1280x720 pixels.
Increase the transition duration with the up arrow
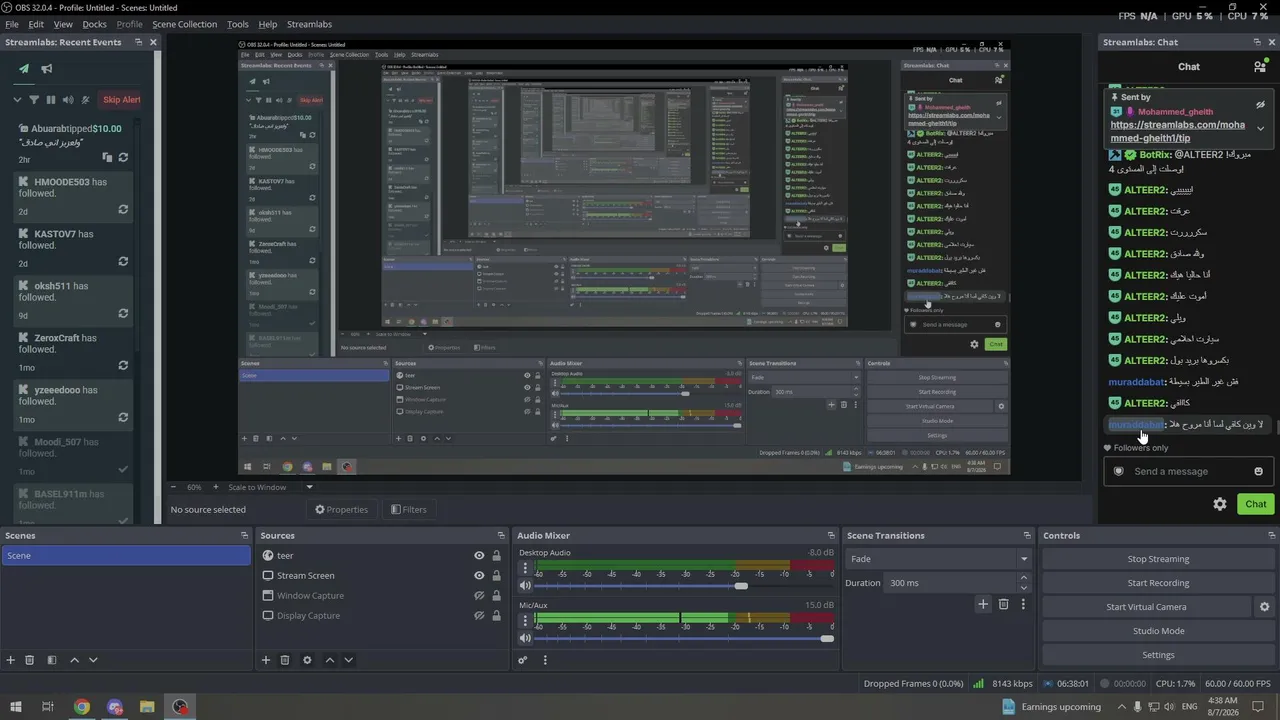1023,578
